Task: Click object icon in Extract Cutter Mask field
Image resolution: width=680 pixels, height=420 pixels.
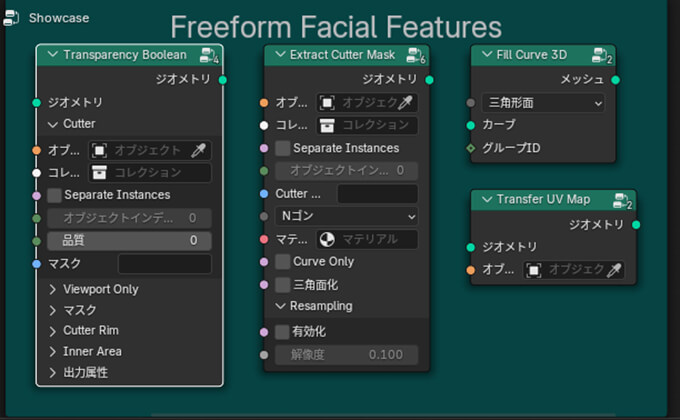Action: pyautogui.click(x=327, y=102)
